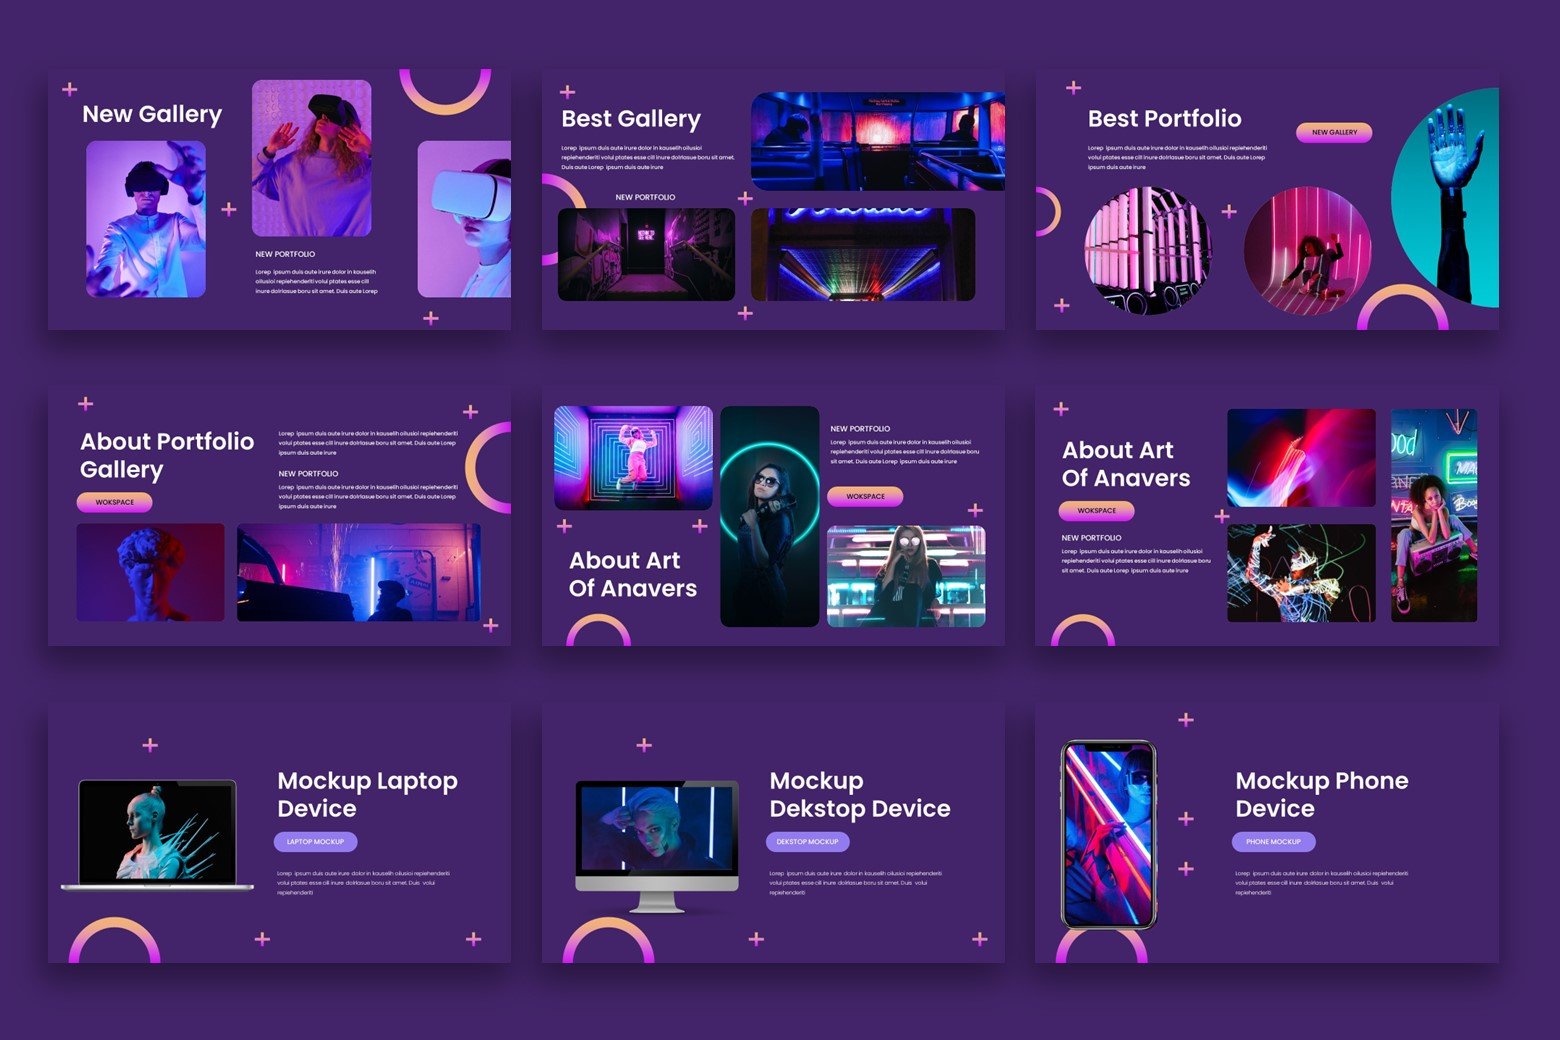Click the "Best Gallery" heading text

pyautogui.click(x=631, y=119)
